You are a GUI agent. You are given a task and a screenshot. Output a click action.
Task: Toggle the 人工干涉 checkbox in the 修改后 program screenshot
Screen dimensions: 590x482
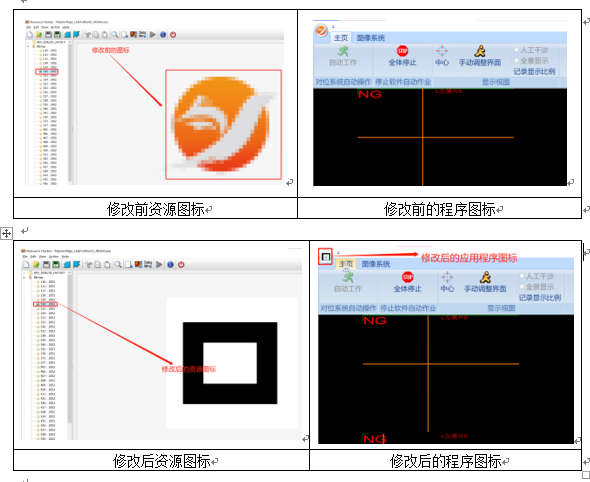point(522,276)
